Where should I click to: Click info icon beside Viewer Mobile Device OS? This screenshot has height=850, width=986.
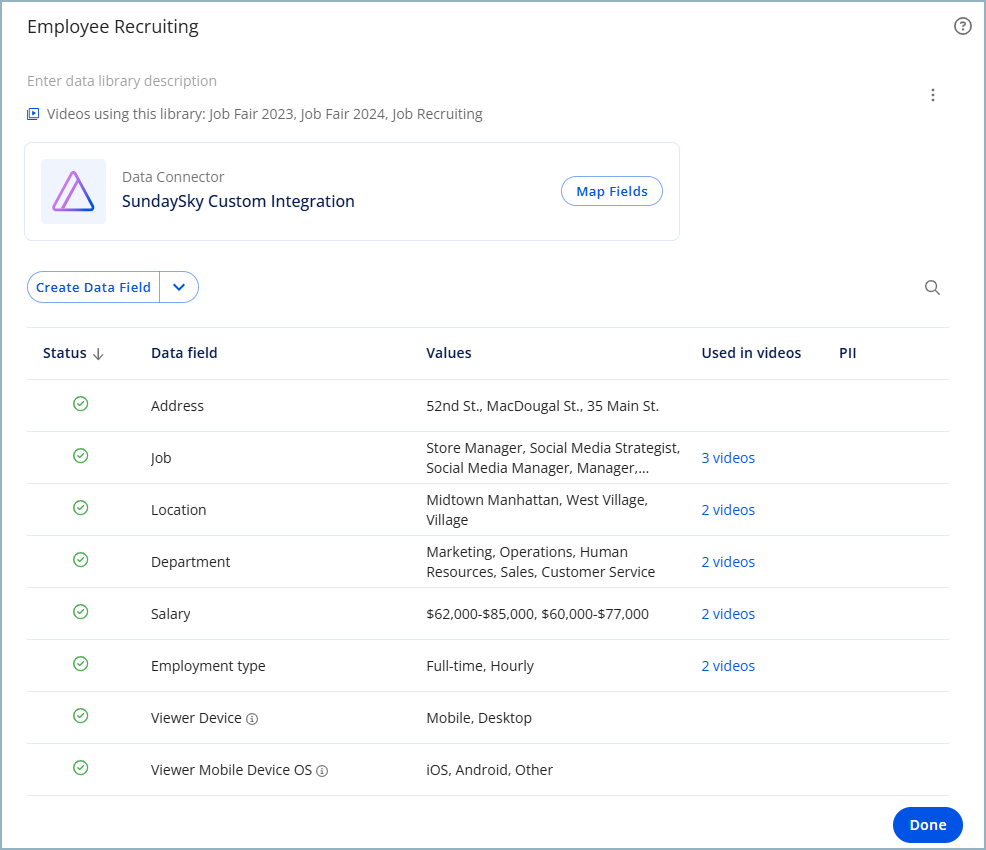322,771
